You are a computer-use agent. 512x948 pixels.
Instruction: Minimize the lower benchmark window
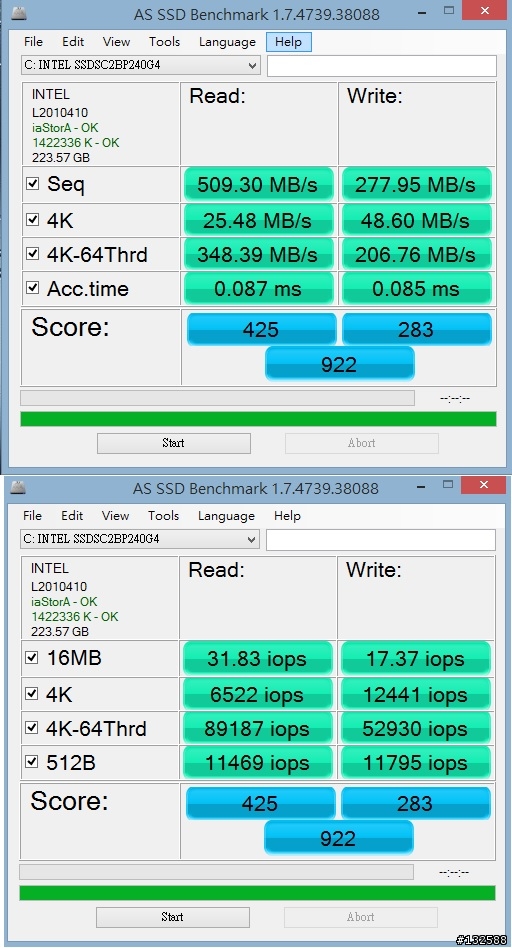(x=420, y=485)
